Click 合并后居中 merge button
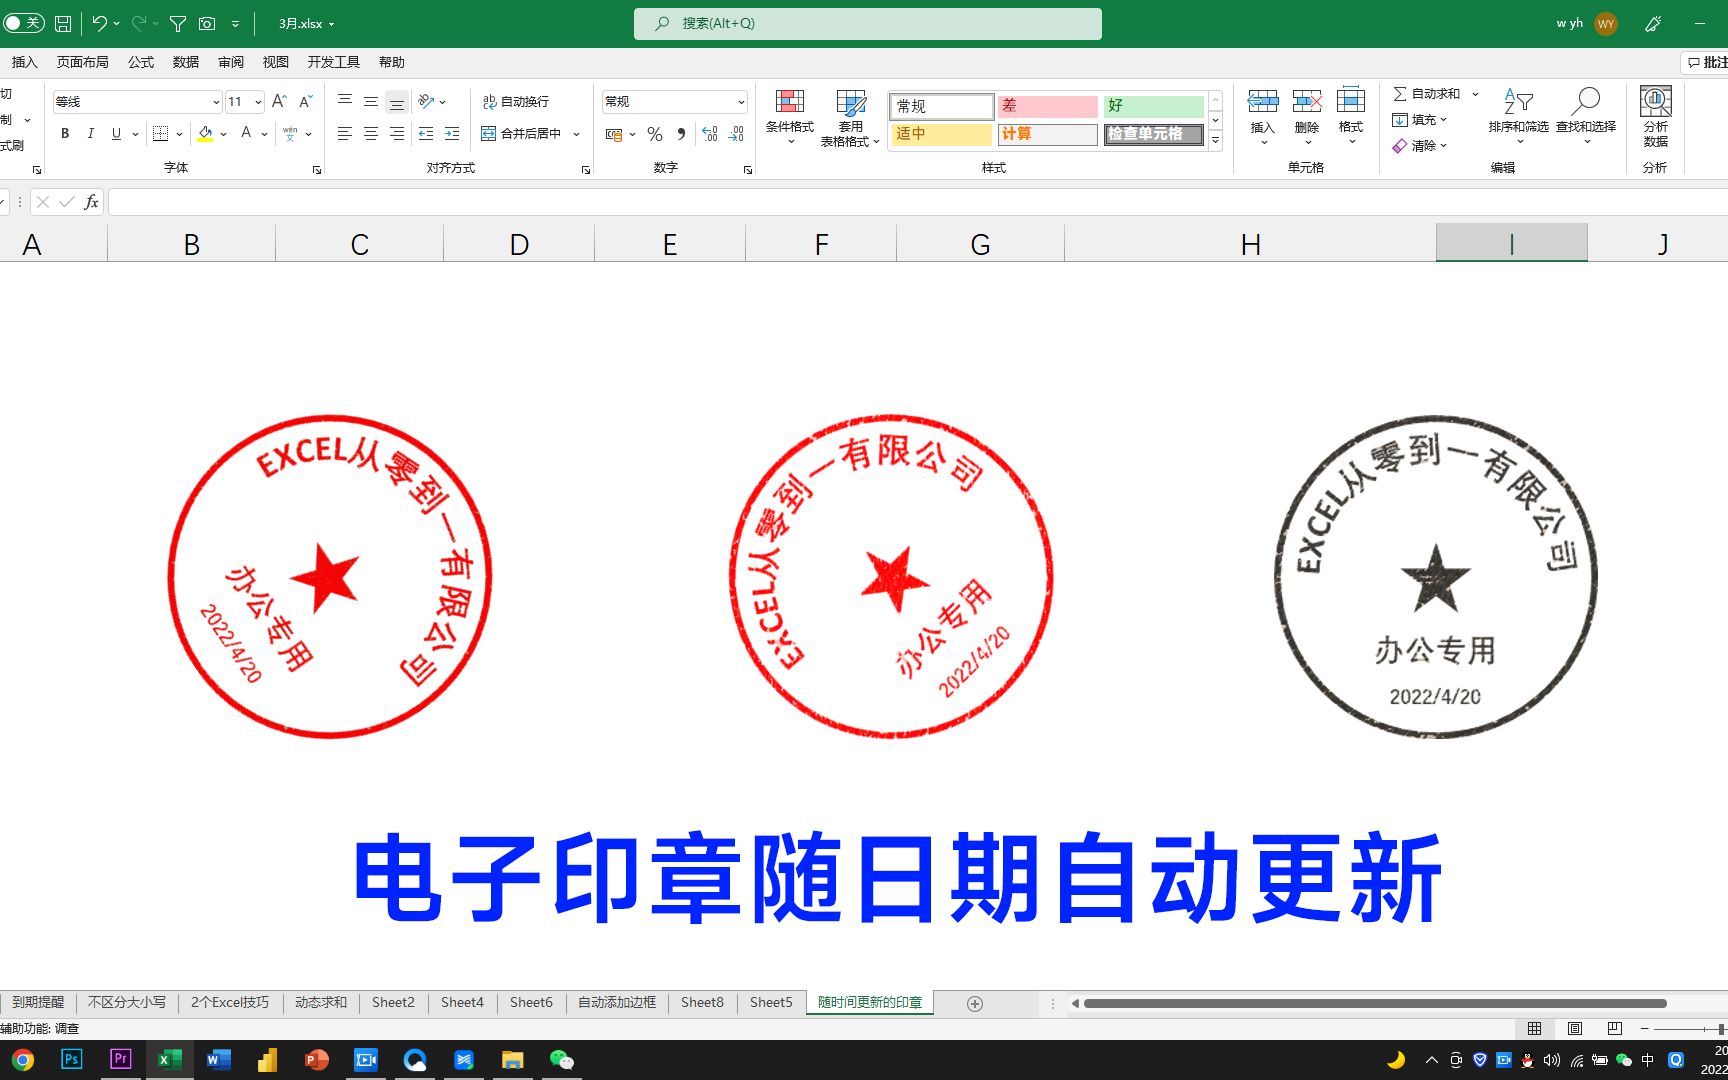 click(521, 133)
